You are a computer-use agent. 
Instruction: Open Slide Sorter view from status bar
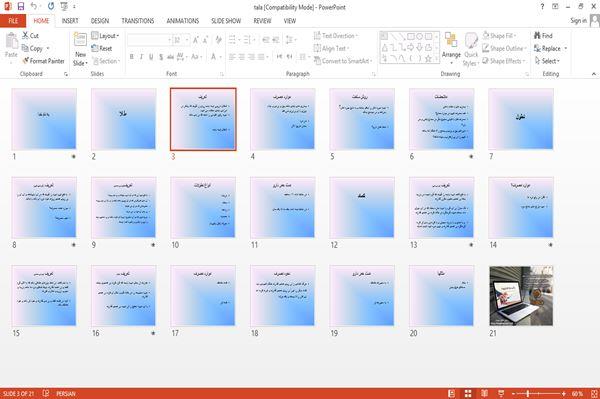(x=468, y=394)
